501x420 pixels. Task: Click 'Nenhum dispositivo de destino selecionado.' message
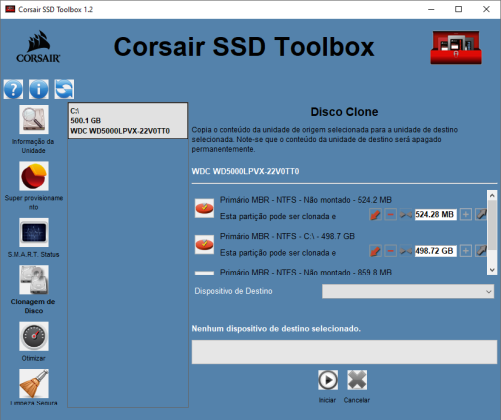point(276,329)
